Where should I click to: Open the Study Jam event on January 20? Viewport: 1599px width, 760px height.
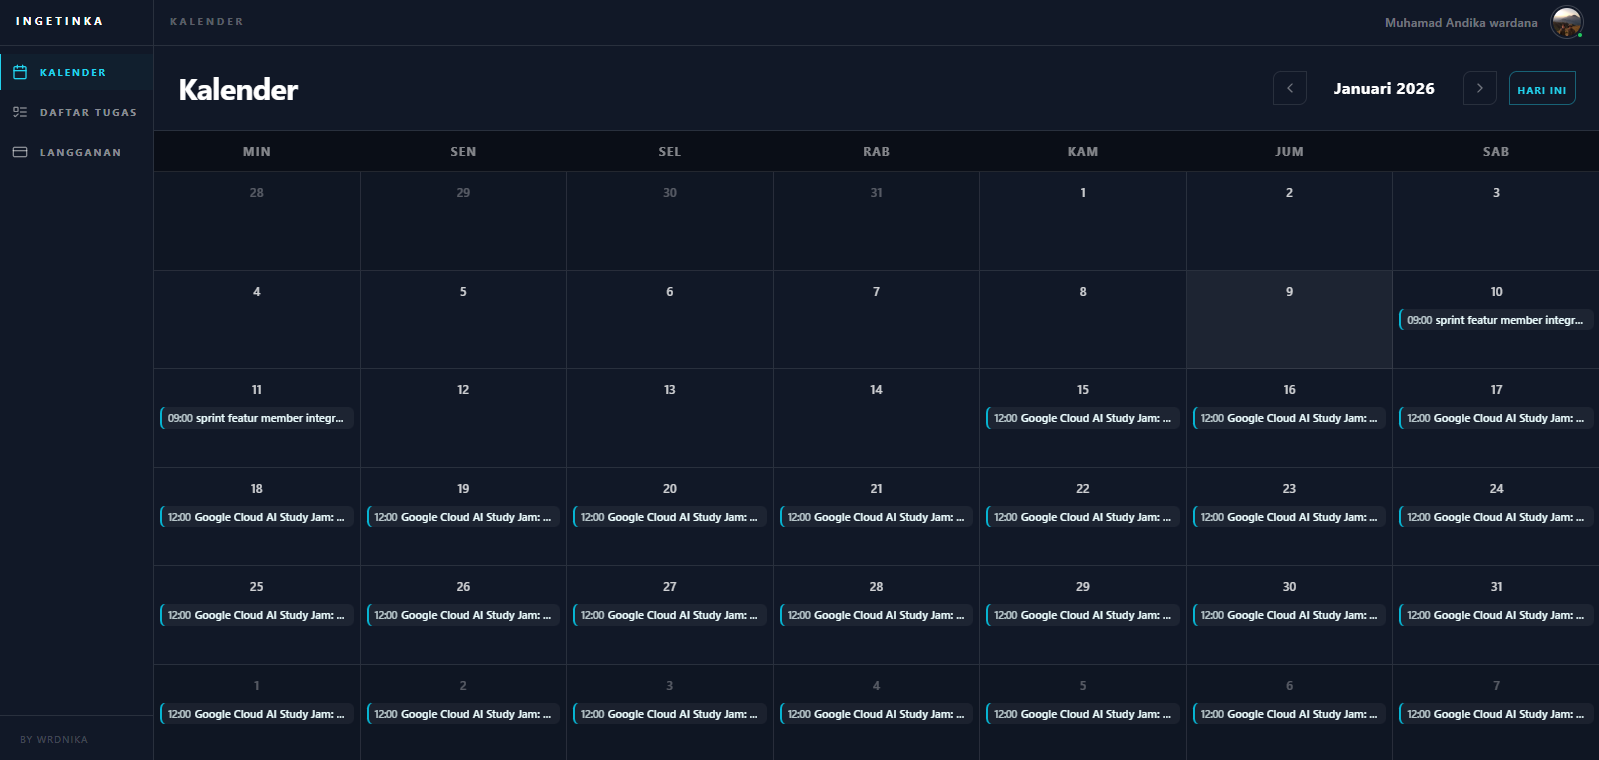tap(669, 517)
